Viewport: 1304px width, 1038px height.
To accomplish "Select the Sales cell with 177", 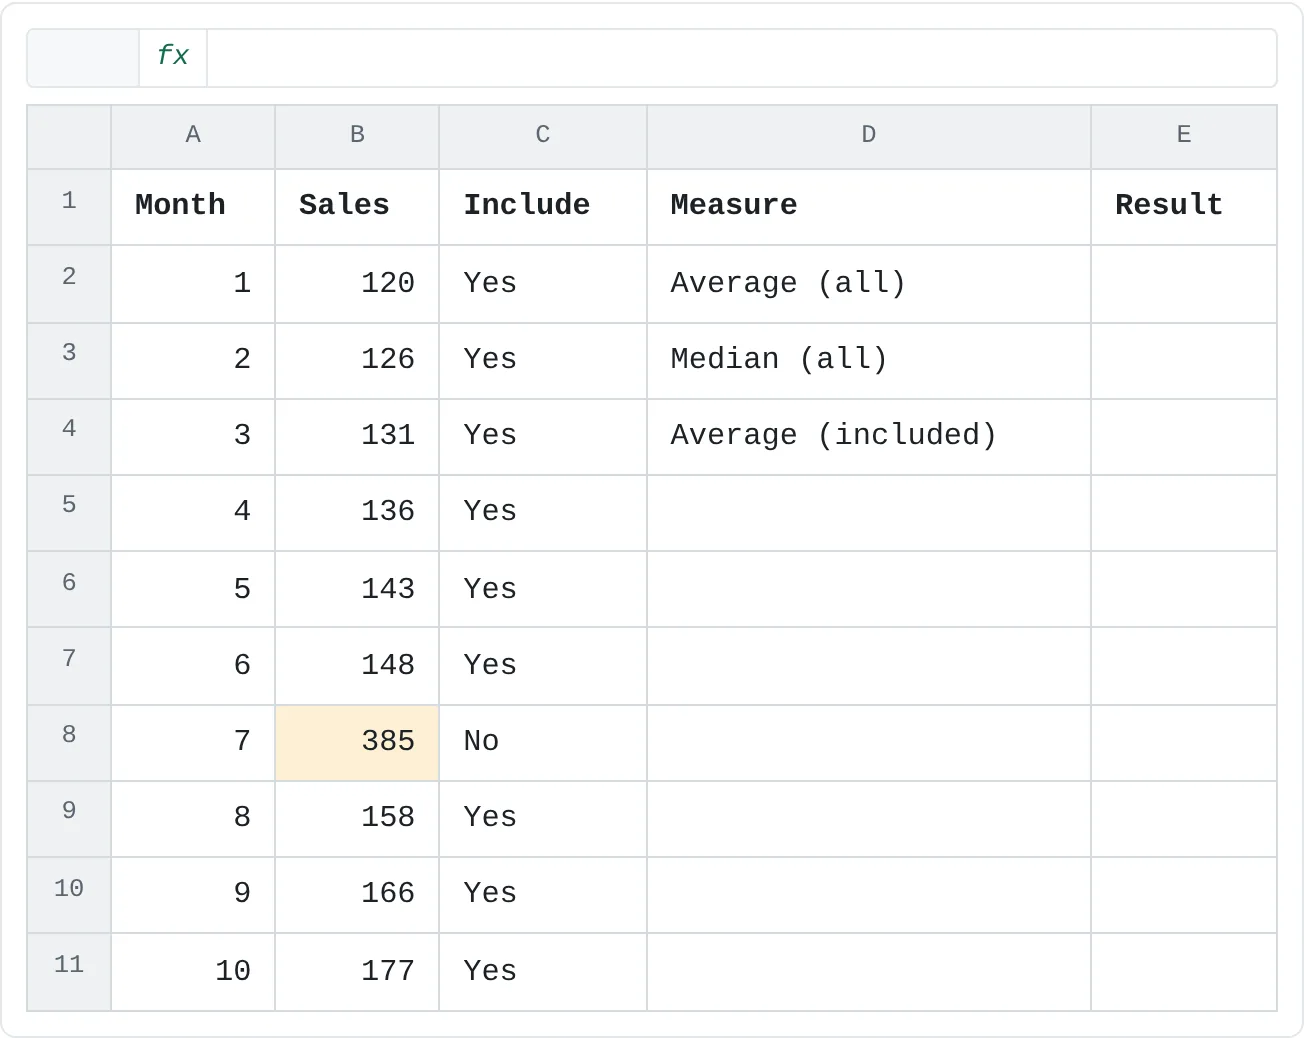I will 357,972.
